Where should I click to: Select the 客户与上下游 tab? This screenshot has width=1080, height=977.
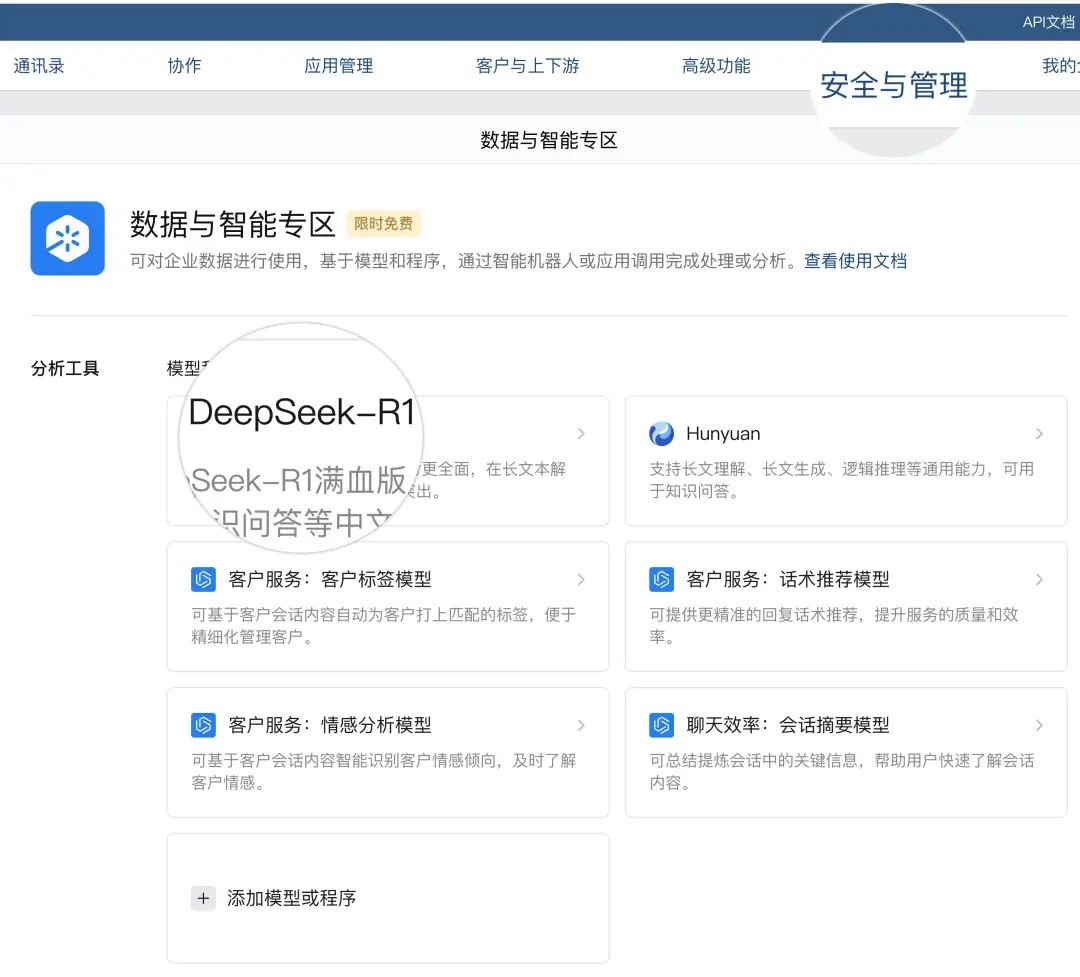tap(528, 65)
